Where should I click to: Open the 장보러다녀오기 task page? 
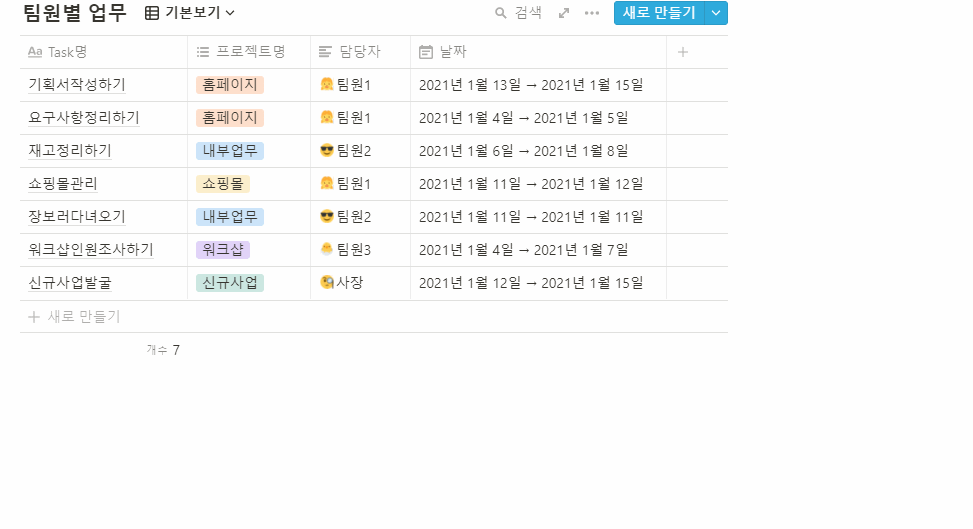pos(77,217)
